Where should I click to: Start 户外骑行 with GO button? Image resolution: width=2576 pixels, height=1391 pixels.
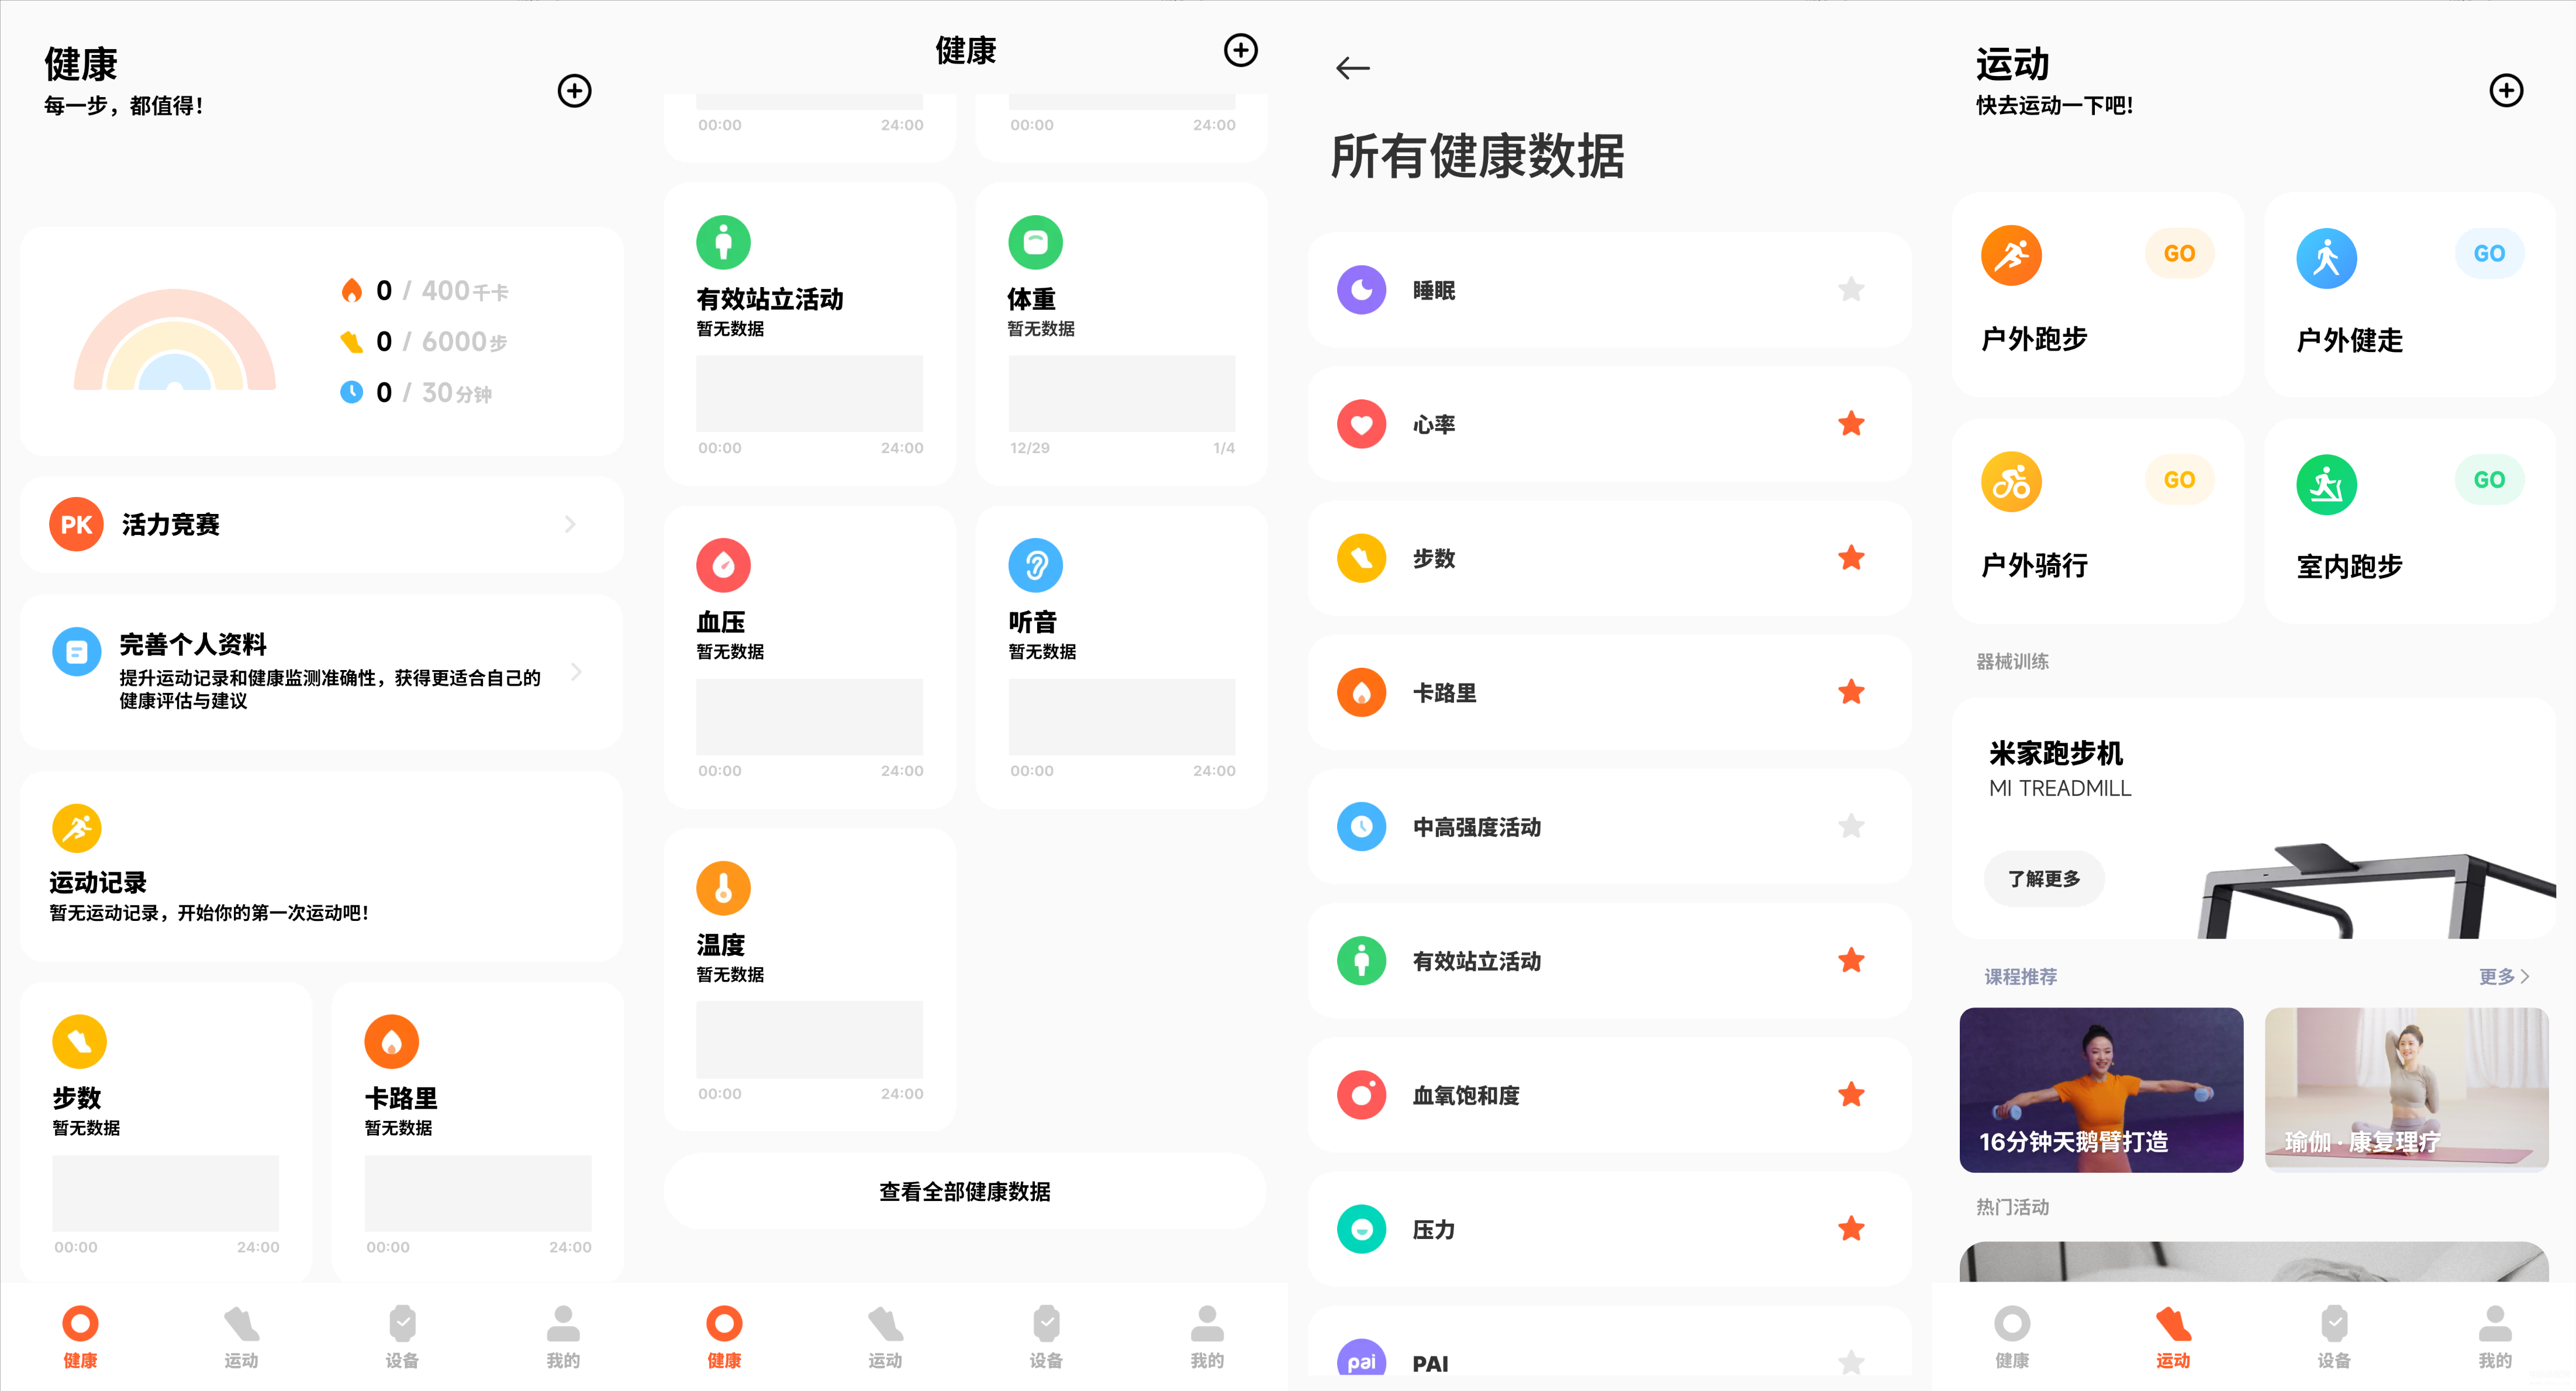pos(2179,480)
